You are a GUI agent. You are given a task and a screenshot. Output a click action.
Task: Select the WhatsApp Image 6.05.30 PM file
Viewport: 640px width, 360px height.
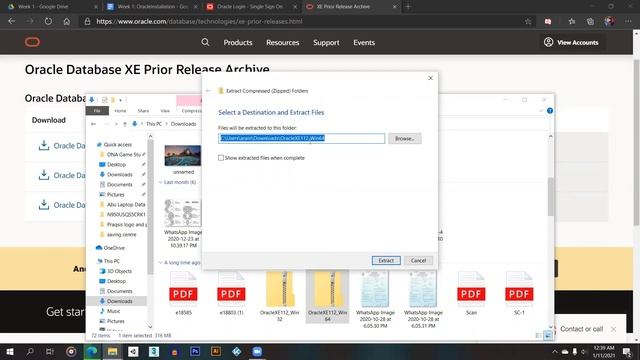pyautogui.click(x=375, y=300)
